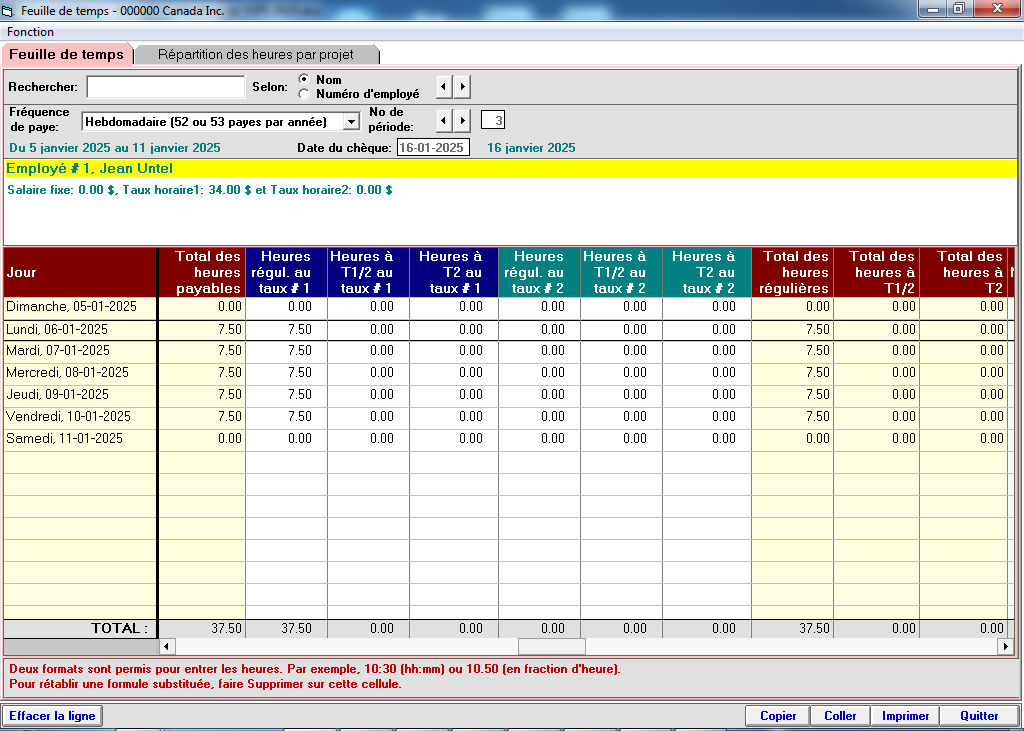
Task: Click the app icon in title bar
Action: point(9,9)
